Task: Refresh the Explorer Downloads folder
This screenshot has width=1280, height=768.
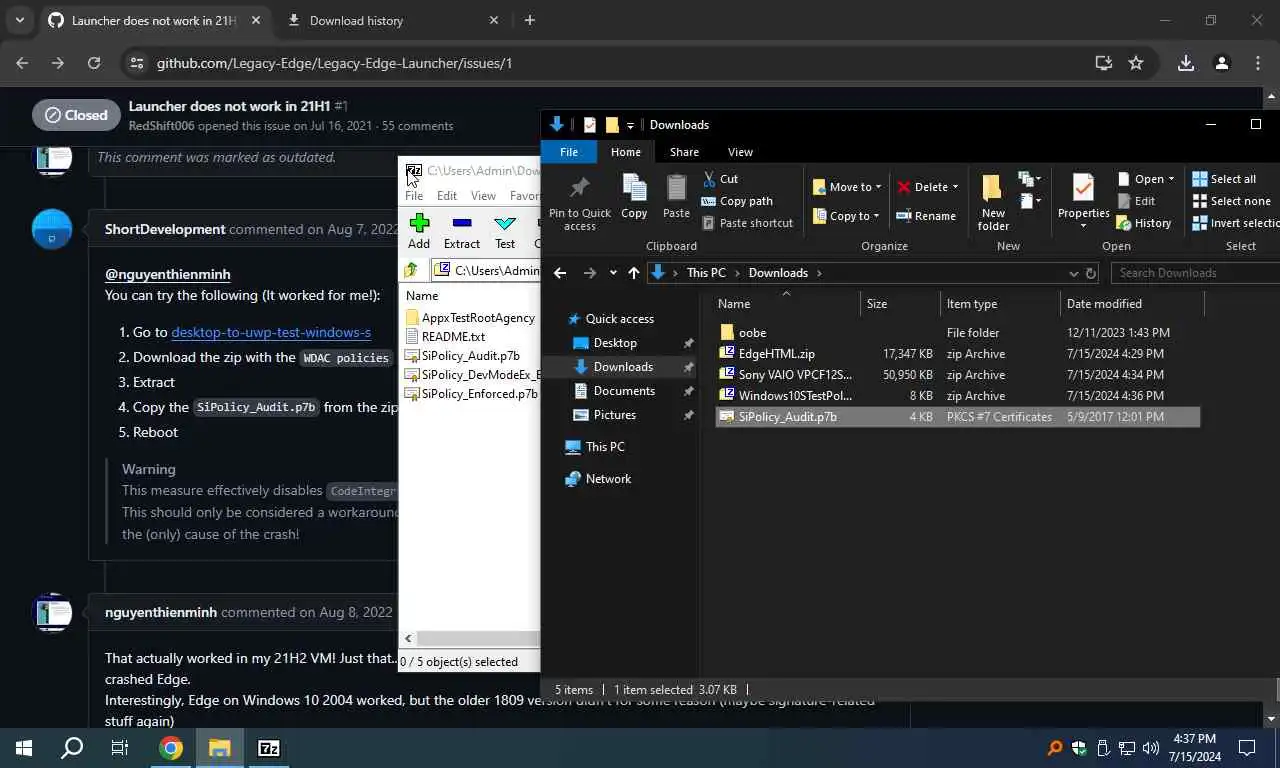Action: point(1091,273)
